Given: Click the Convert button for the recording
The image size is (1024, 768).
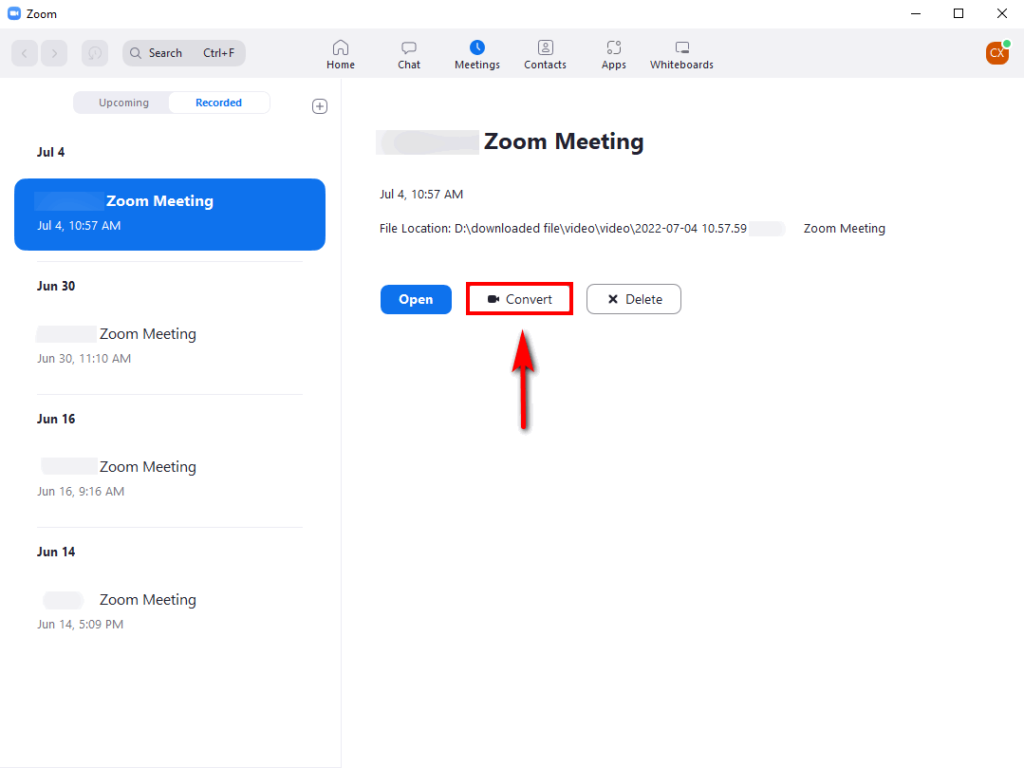Looking at the screenshot, I should coord(519,299).
